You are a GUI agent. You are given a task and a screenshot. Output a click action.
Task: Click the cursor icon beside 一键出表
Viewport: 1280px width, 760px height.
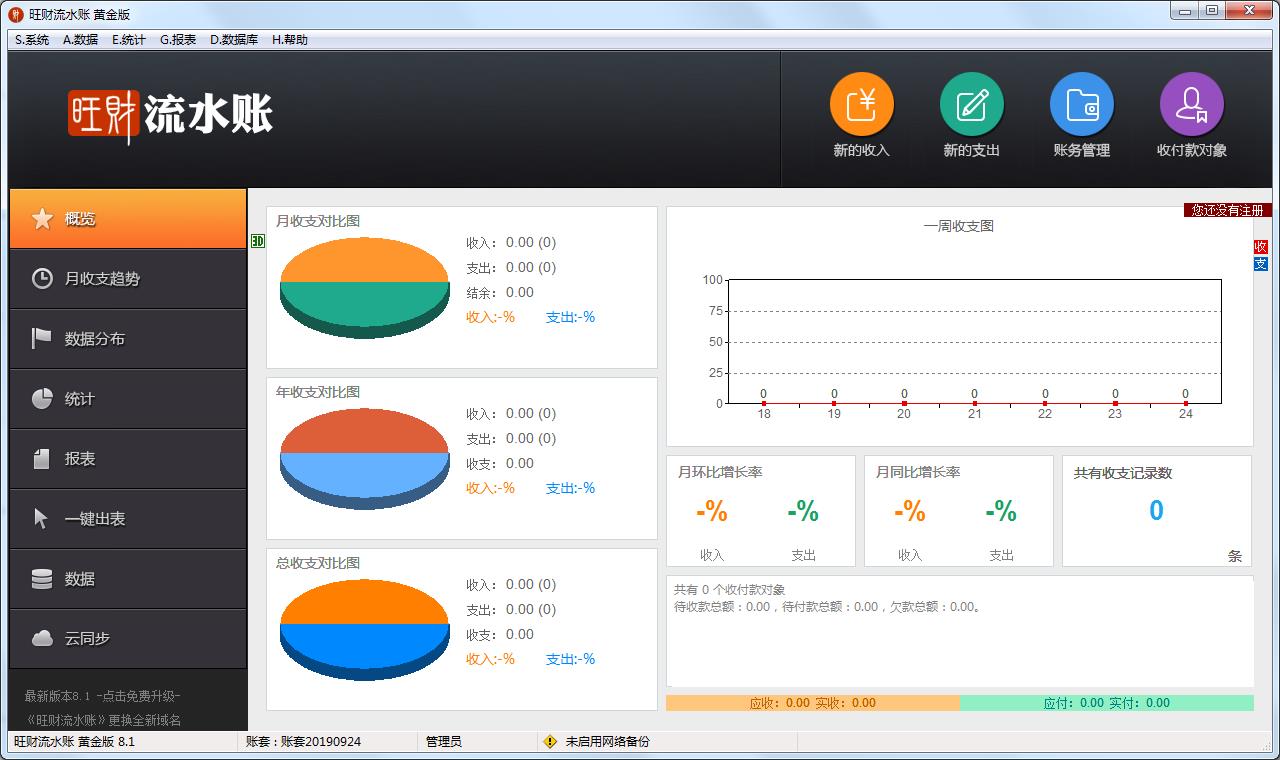[41, 519]
